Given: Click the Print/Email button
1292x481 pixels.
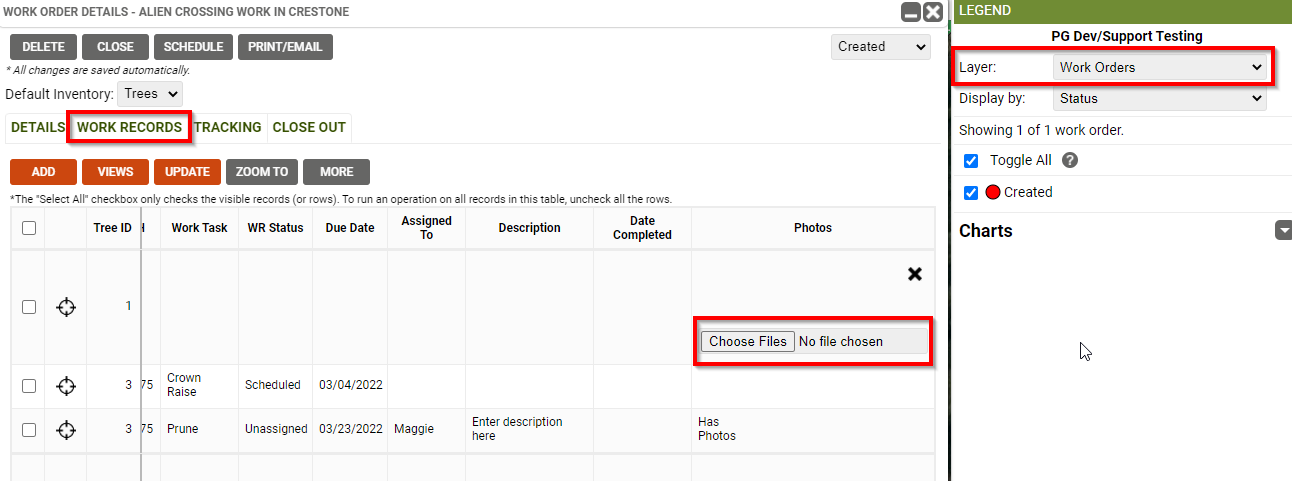Looking at the screenshot, I should coord(285,47).
